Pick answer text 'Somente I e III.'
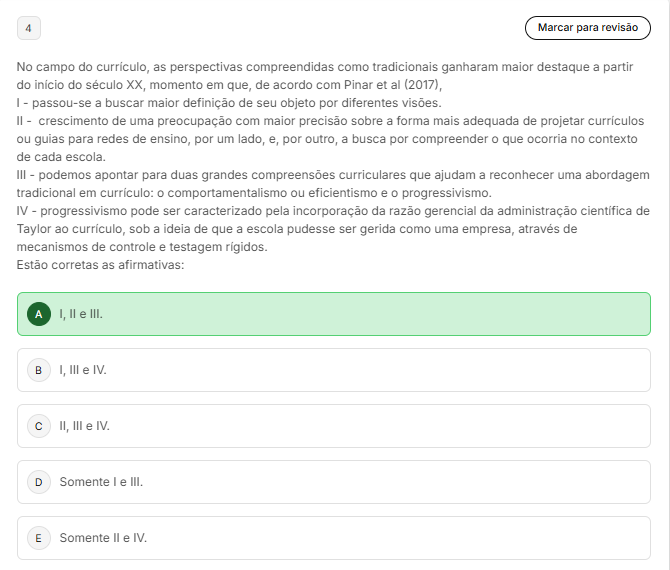The height and width of the screenshot is (570, 670). pos(101,482)
